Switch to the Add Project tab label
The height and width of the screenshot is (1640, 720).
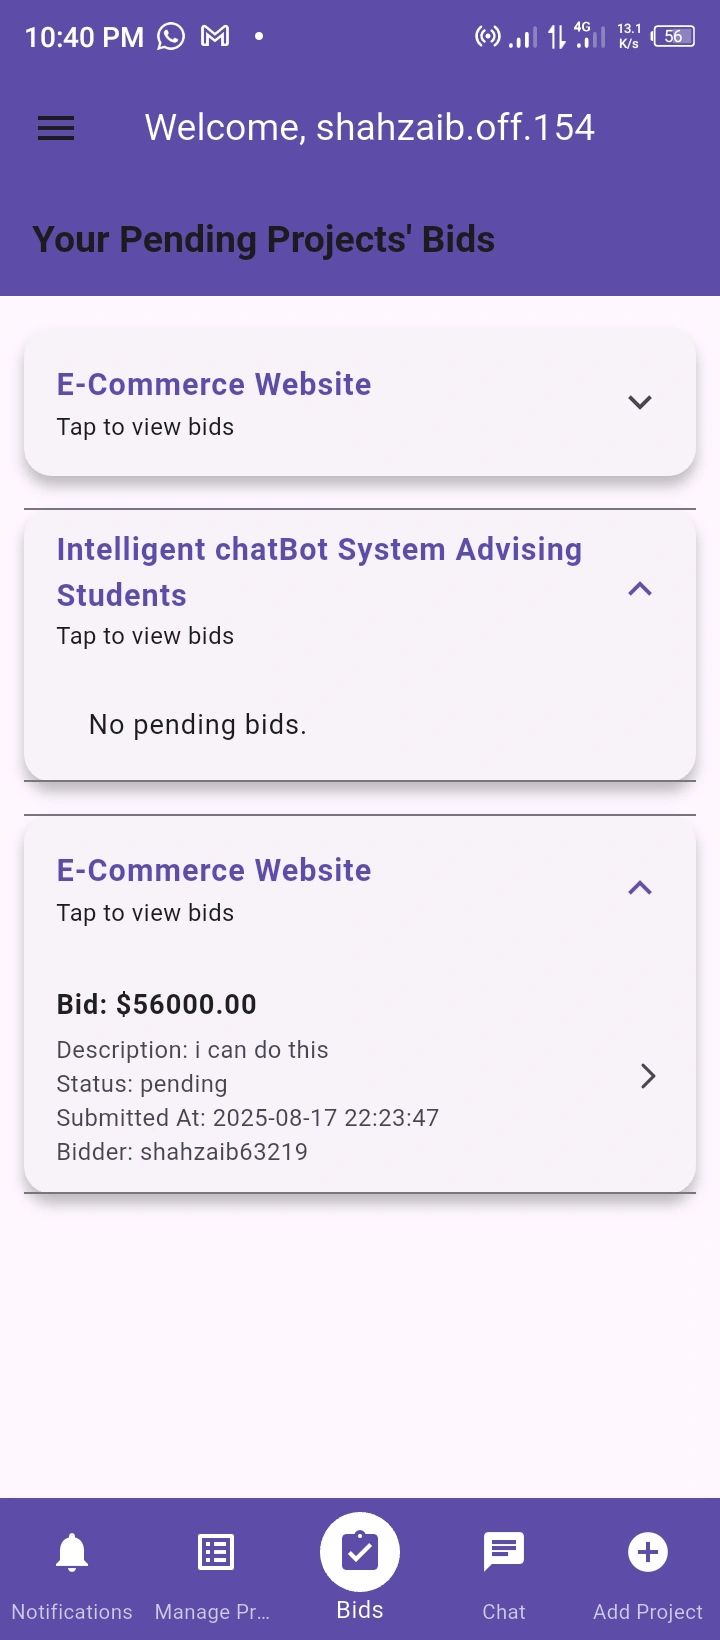(x=648, y=1611)
